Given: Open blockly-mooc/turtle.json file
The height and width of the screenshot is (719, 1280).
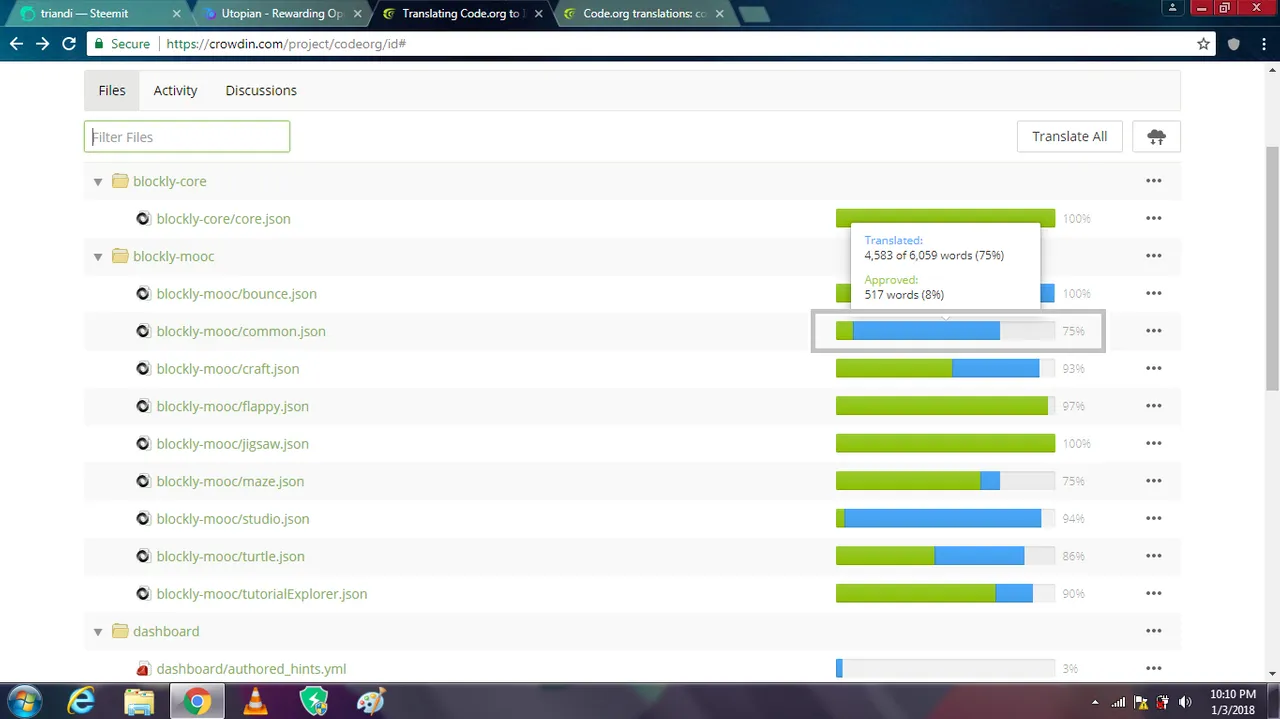Looking at the screenshot, I should [231, 556].
